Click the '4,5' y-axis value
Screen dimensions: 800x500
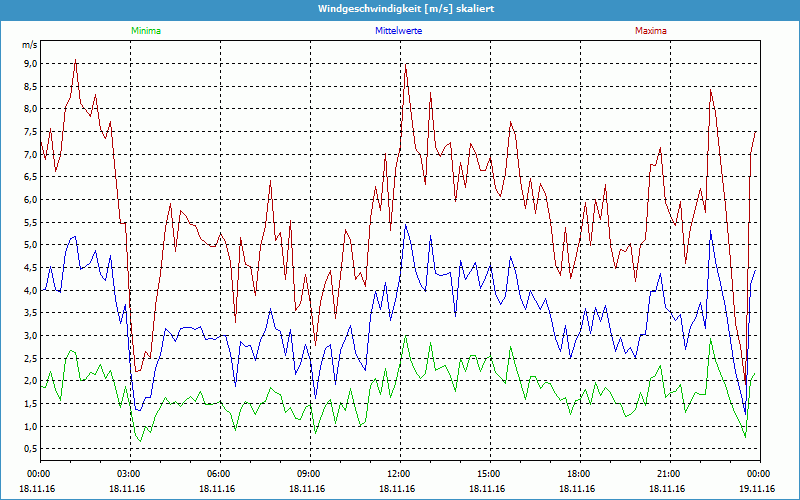30,267
